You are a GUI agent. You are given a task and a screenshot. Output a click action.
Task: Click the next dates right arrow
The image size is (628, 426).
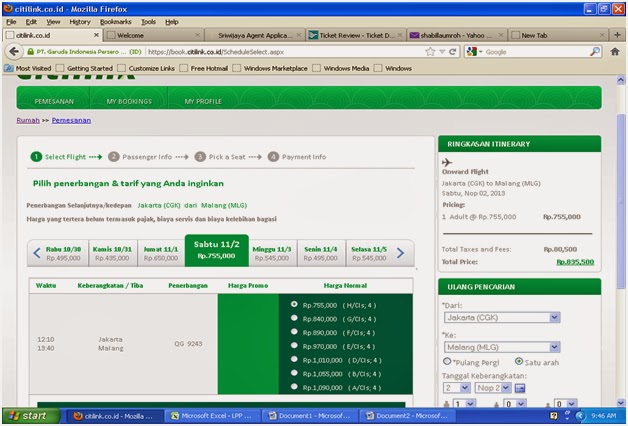pyautogui.click(x=400, y=253)
